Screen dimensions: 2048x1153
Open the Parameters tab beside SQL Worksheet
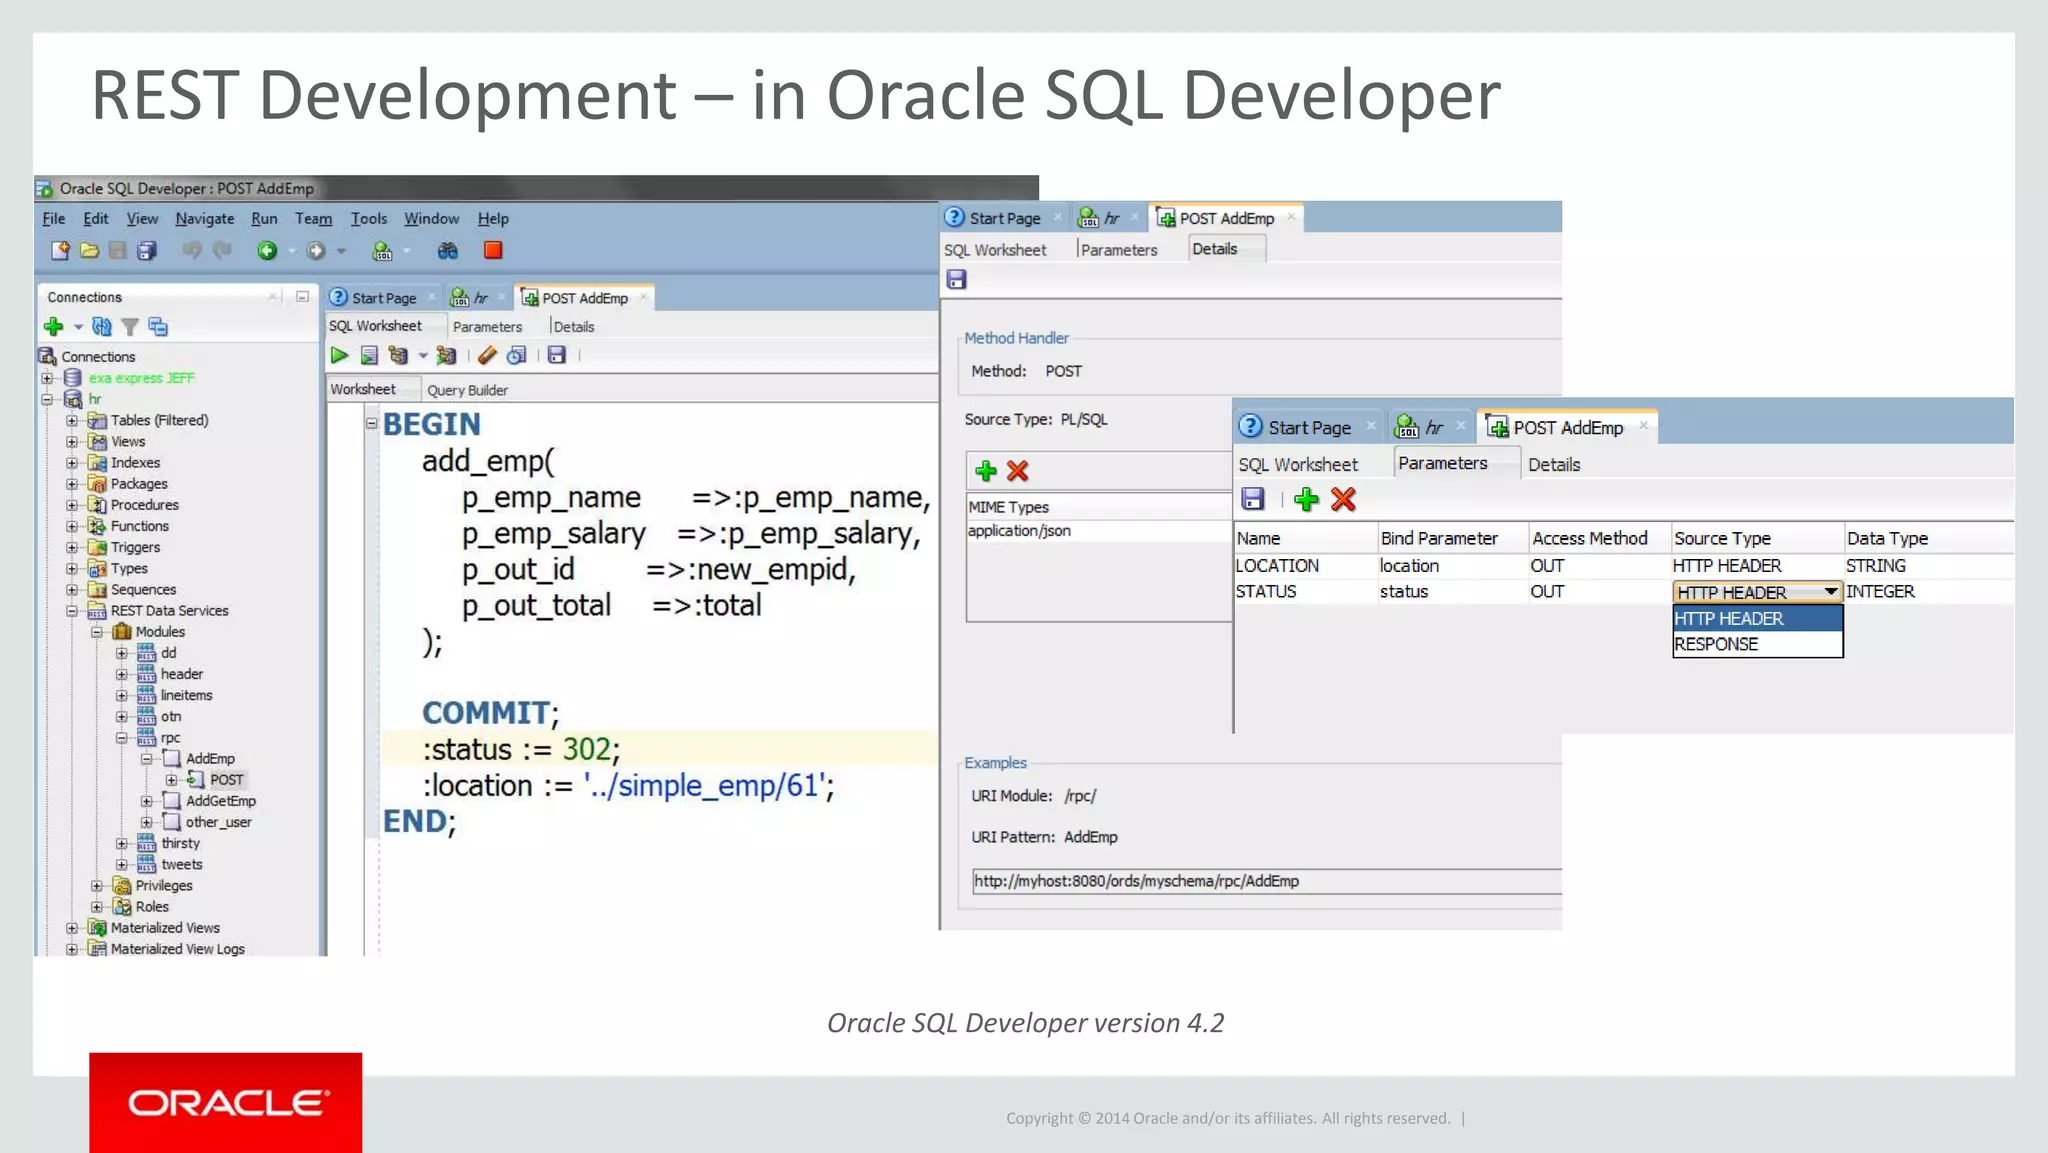[x=487, y=327]
